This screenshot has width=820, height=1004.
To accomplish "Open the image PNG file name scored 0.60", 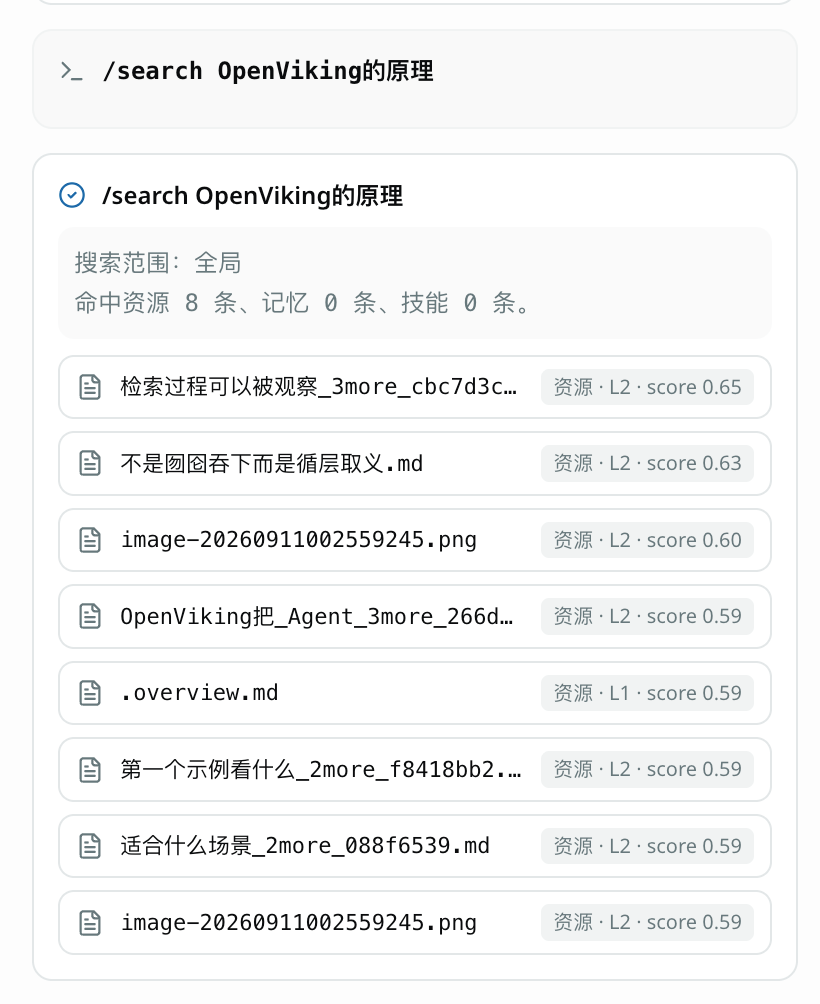I will tap(299, 540).
